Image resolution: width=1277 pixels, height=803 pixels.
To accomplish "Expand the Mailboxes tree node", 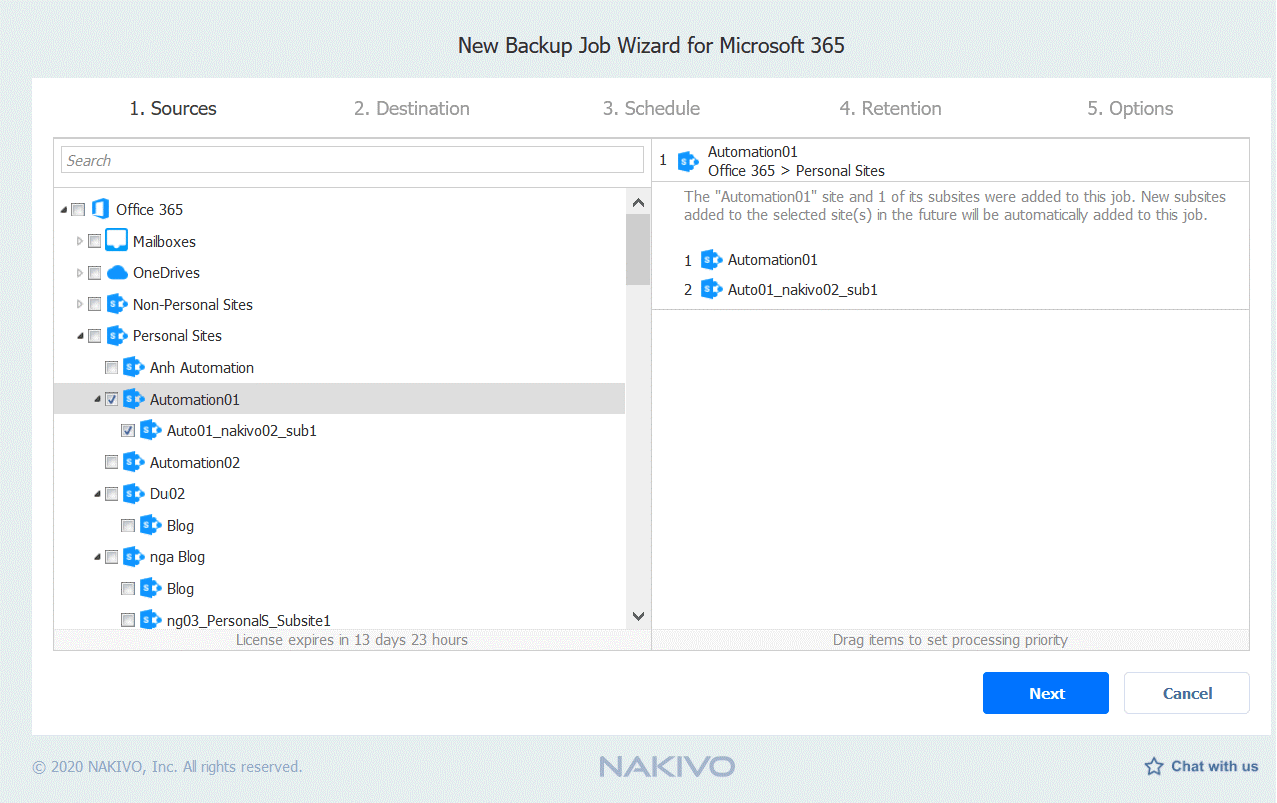I will tap(81, 241).
